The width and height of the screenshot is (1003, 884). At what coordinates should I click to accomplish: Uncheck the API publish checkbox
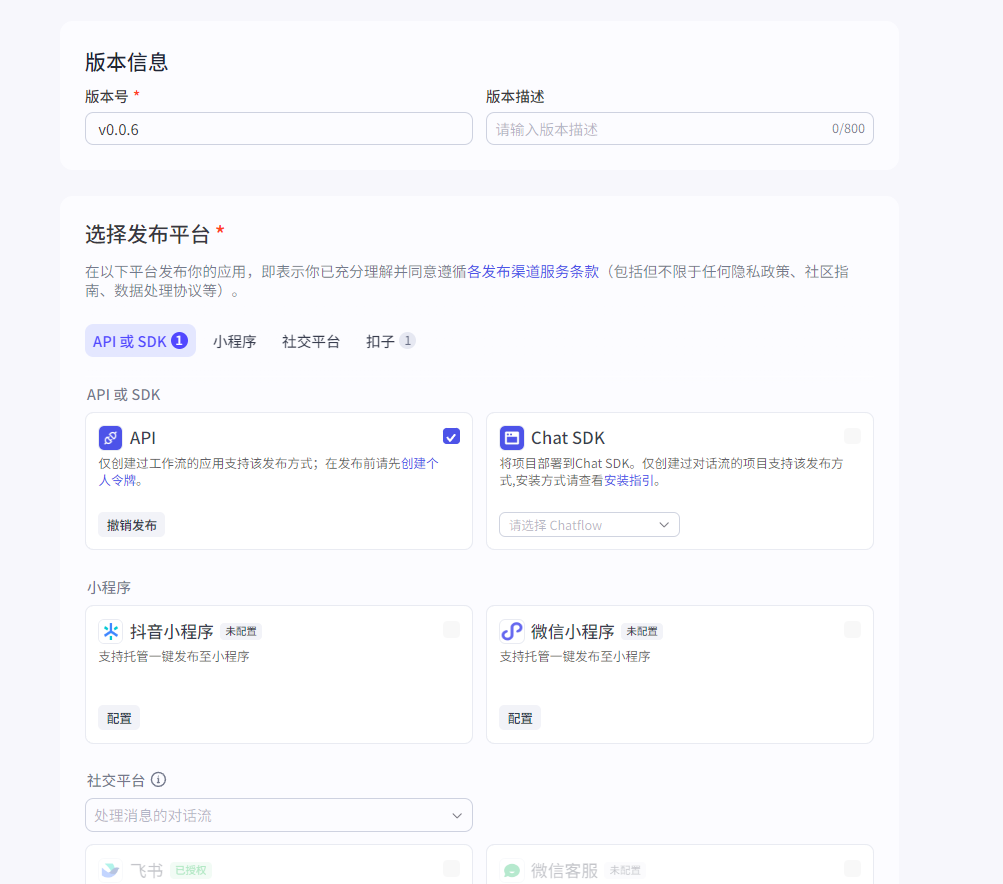coord(451,436)
